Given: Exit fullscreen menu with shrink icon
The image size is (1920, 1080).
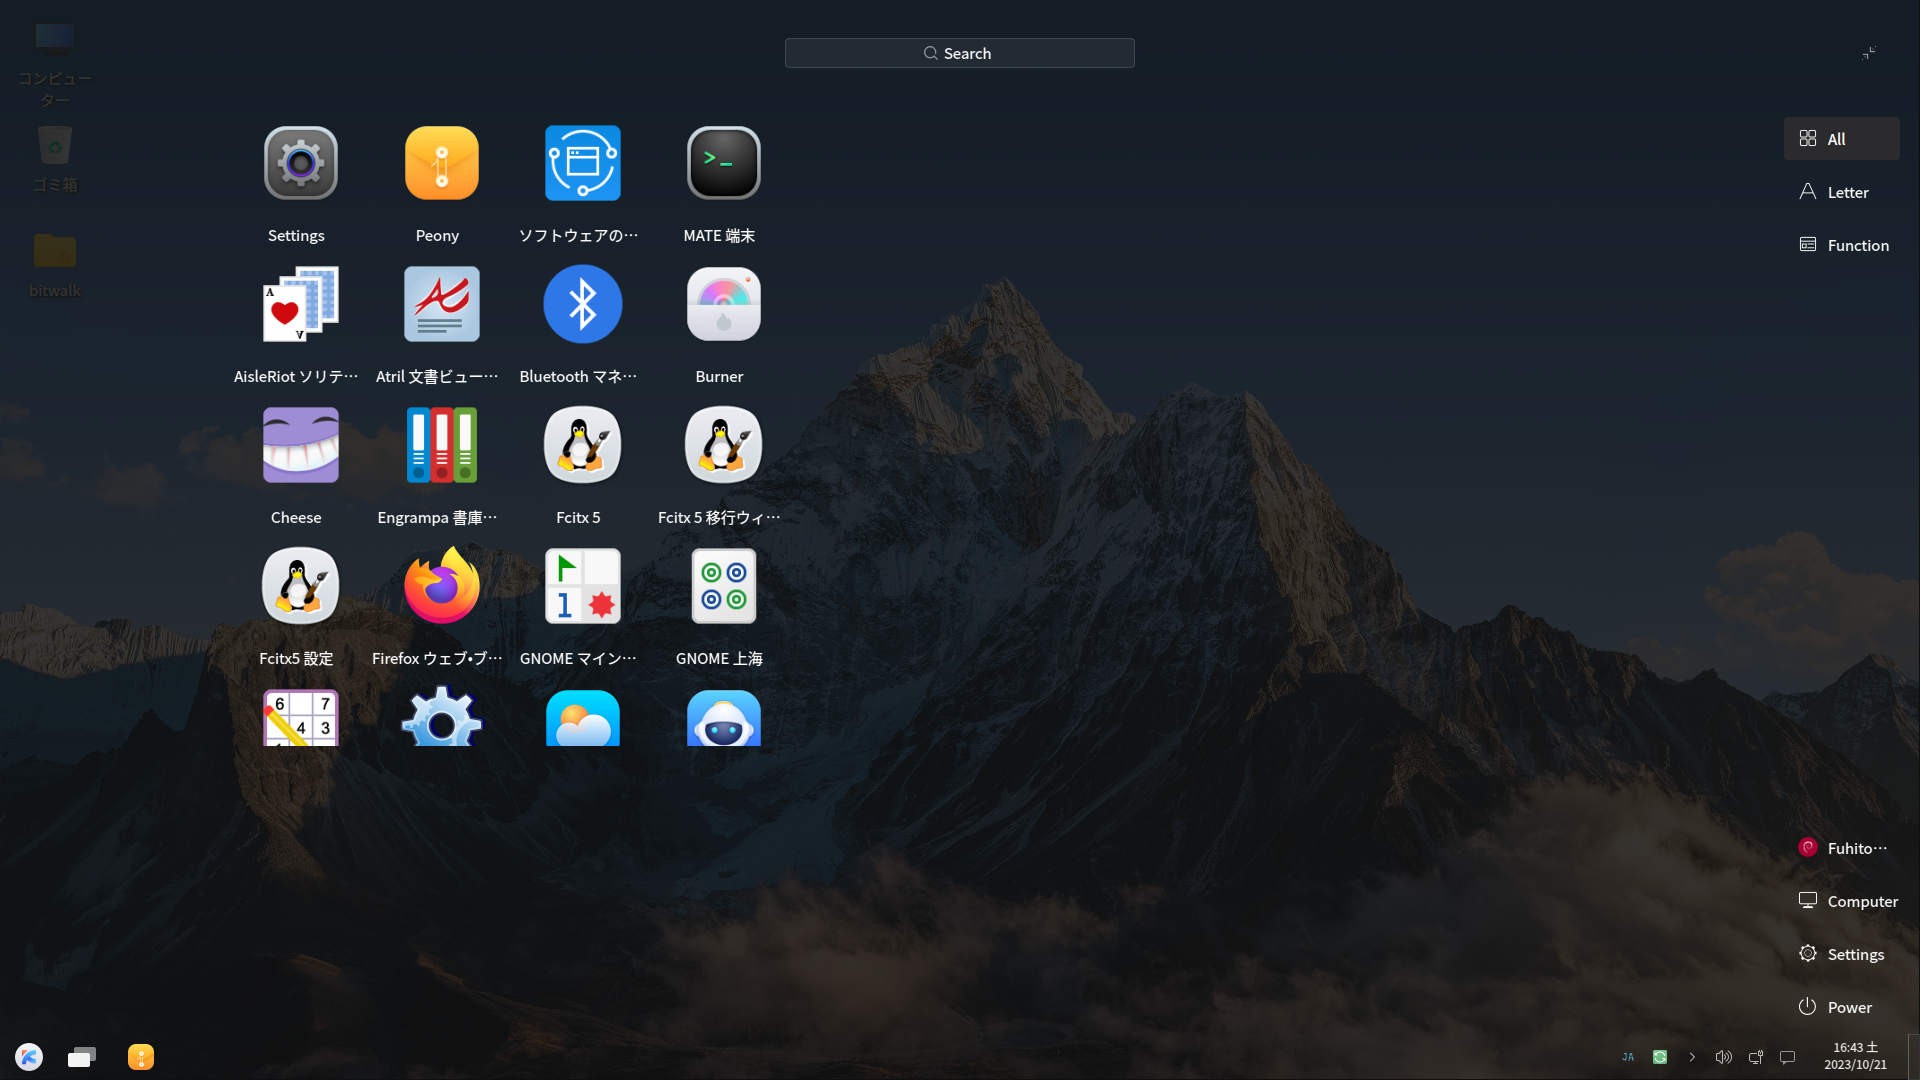Looking at the screenshot, I should [1868, 53].
